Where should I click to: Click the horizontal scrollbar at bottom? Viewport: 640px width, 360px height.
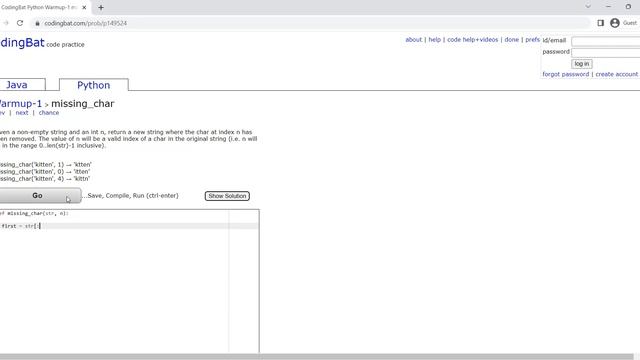pyautogui.click(x=316, y=357)
